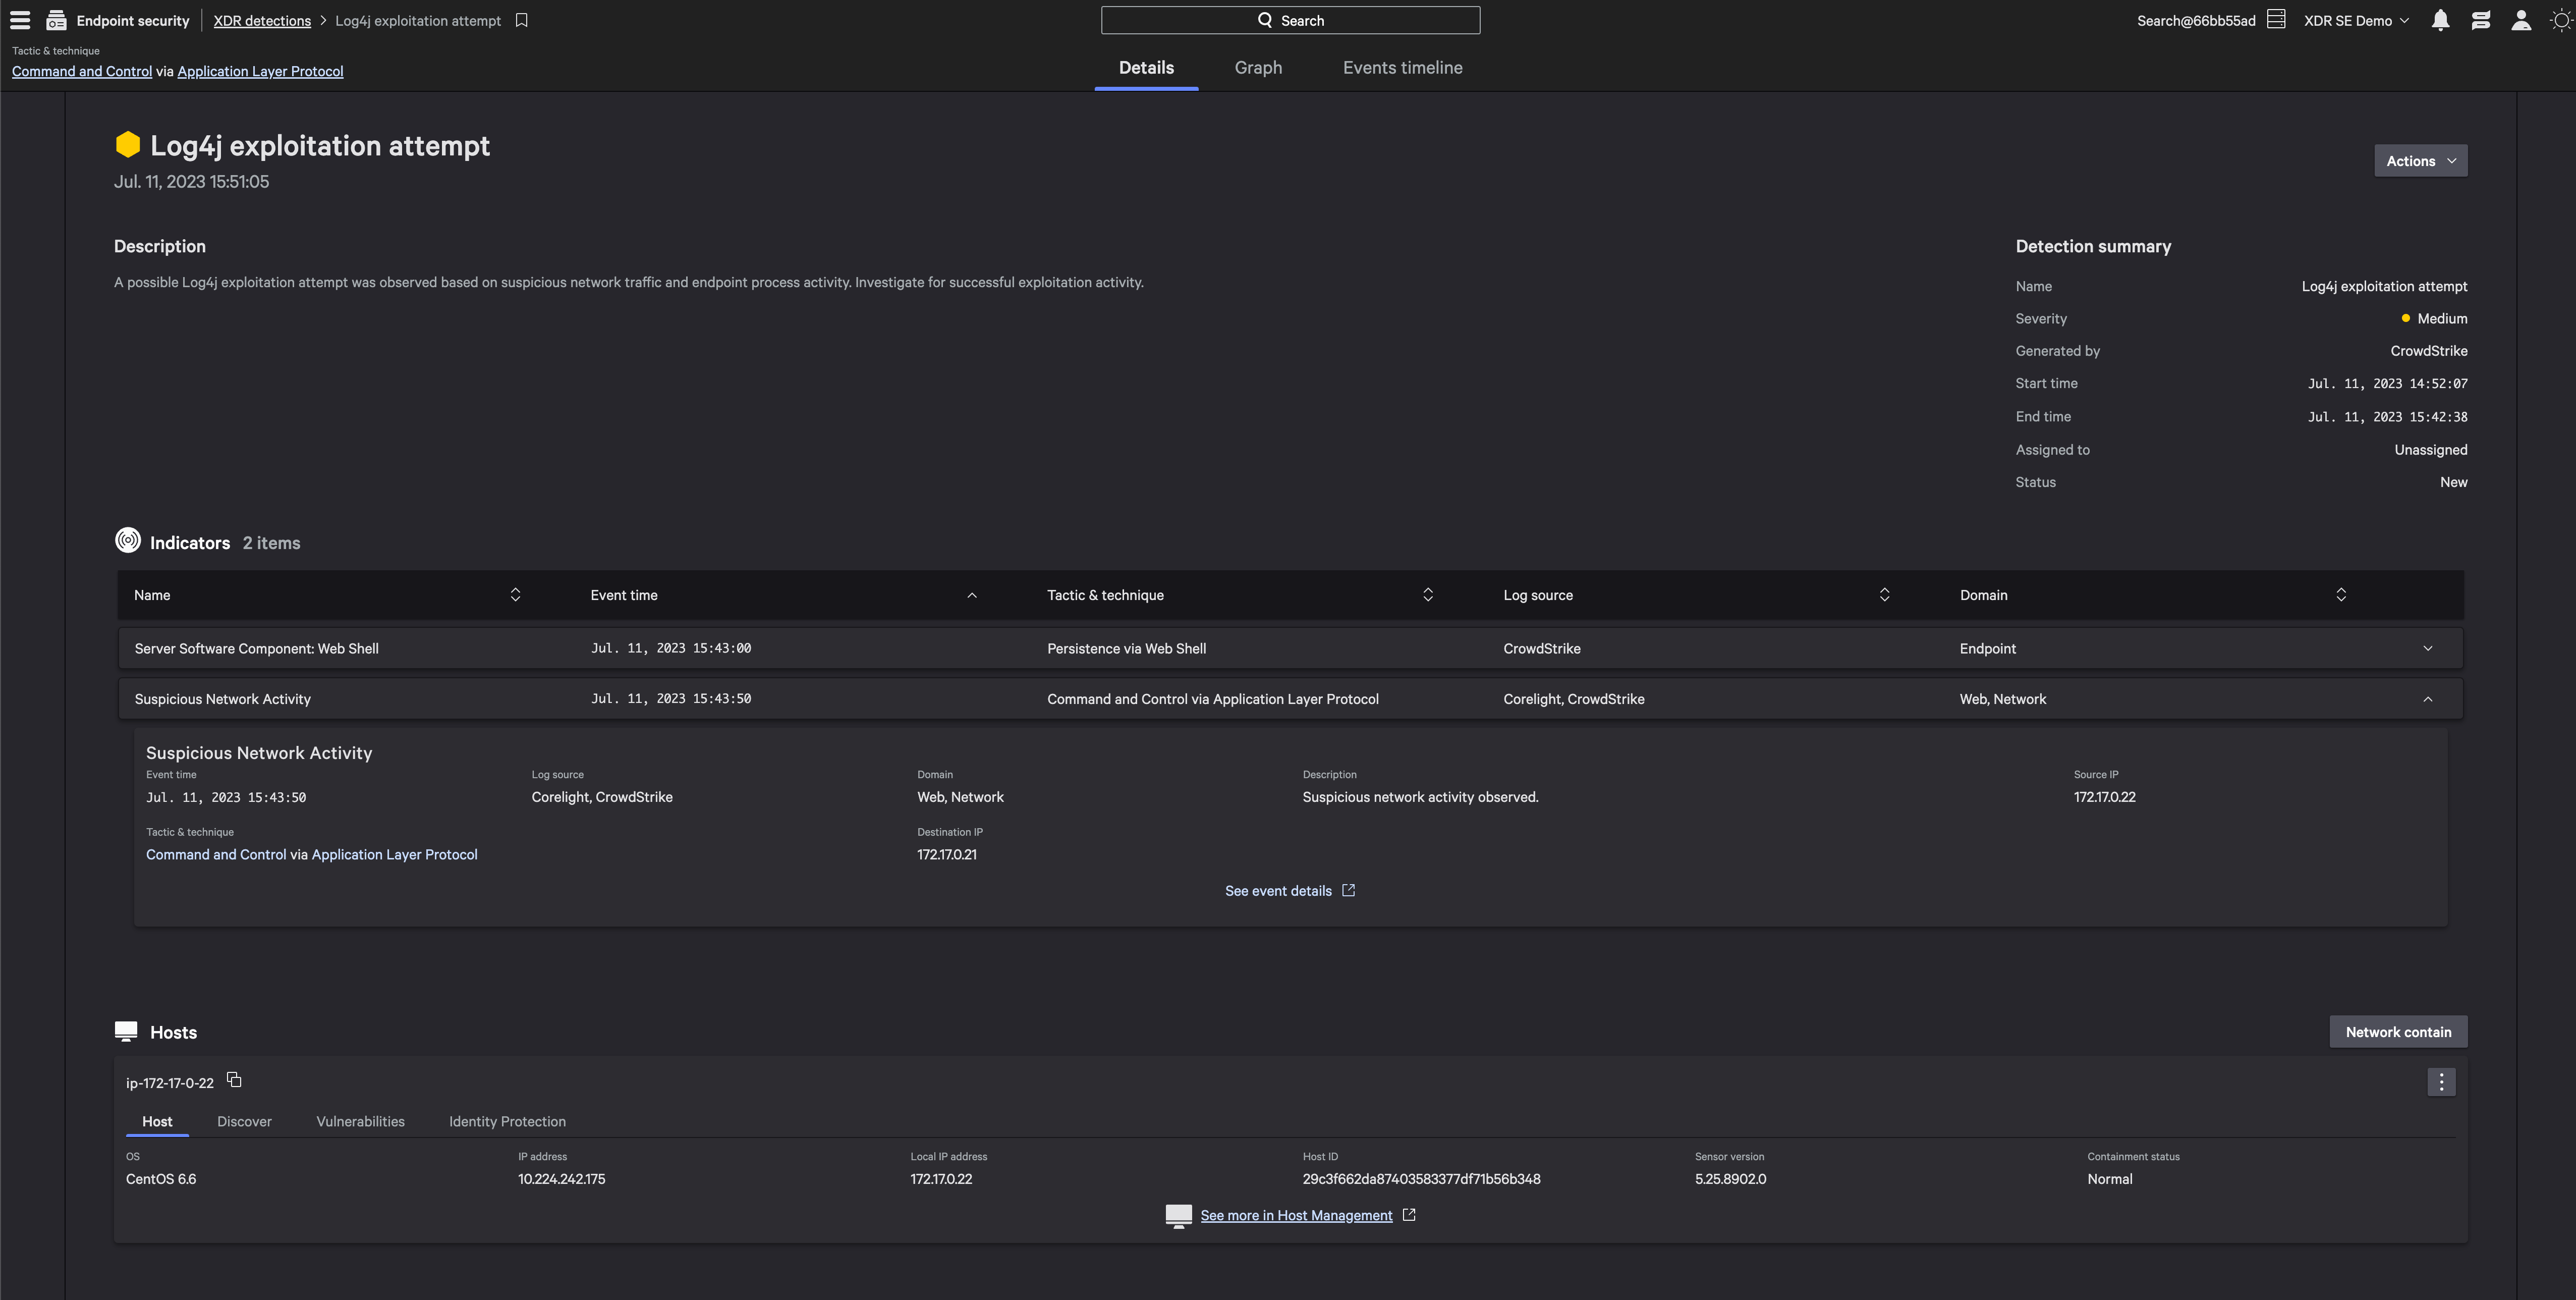Switch to the Graph tab
2576x1300 pixels.
tap(1258, 68)
